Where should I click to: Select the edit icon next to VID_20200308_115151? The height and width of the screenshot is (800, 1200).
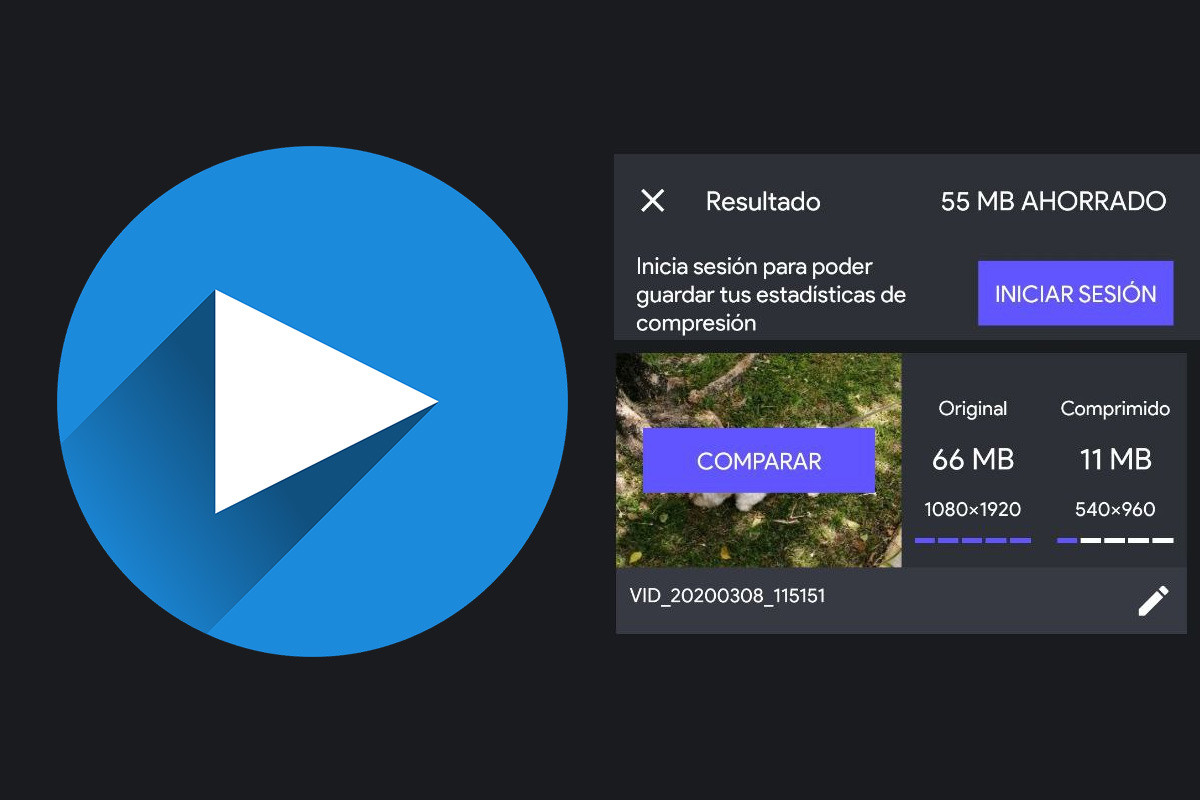click(x=1152, y=601)
